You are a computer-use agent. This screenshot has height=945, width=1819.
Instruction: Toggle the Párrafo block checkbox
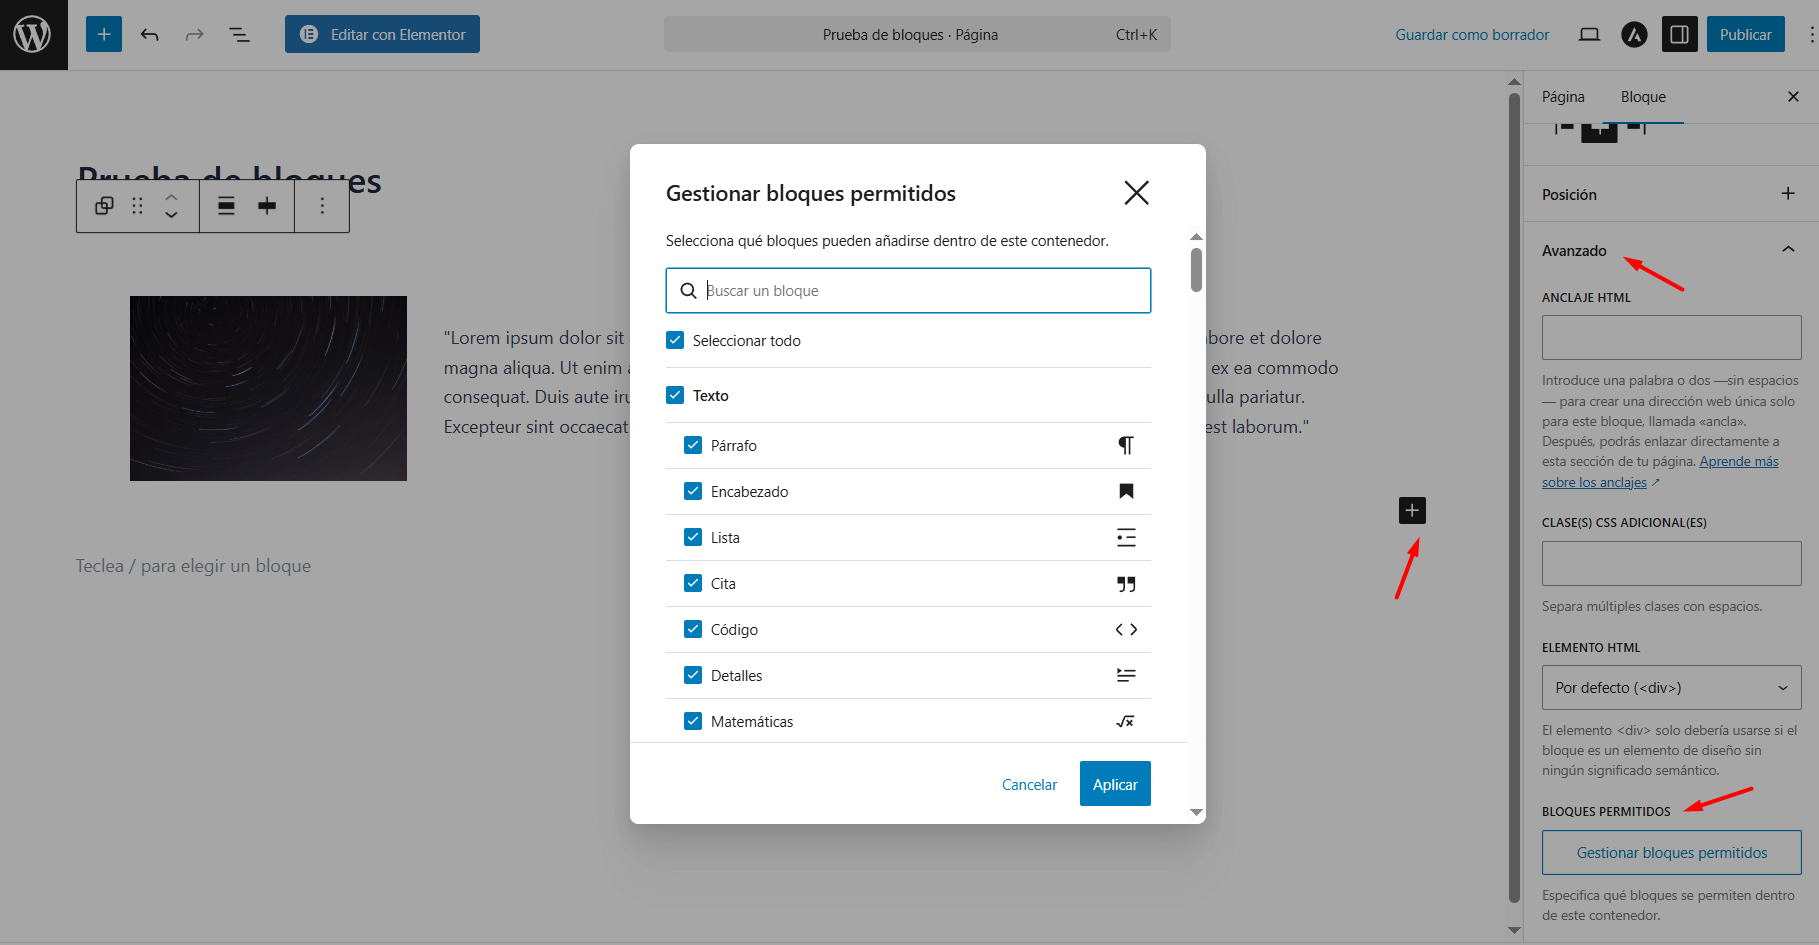[693, 446]
